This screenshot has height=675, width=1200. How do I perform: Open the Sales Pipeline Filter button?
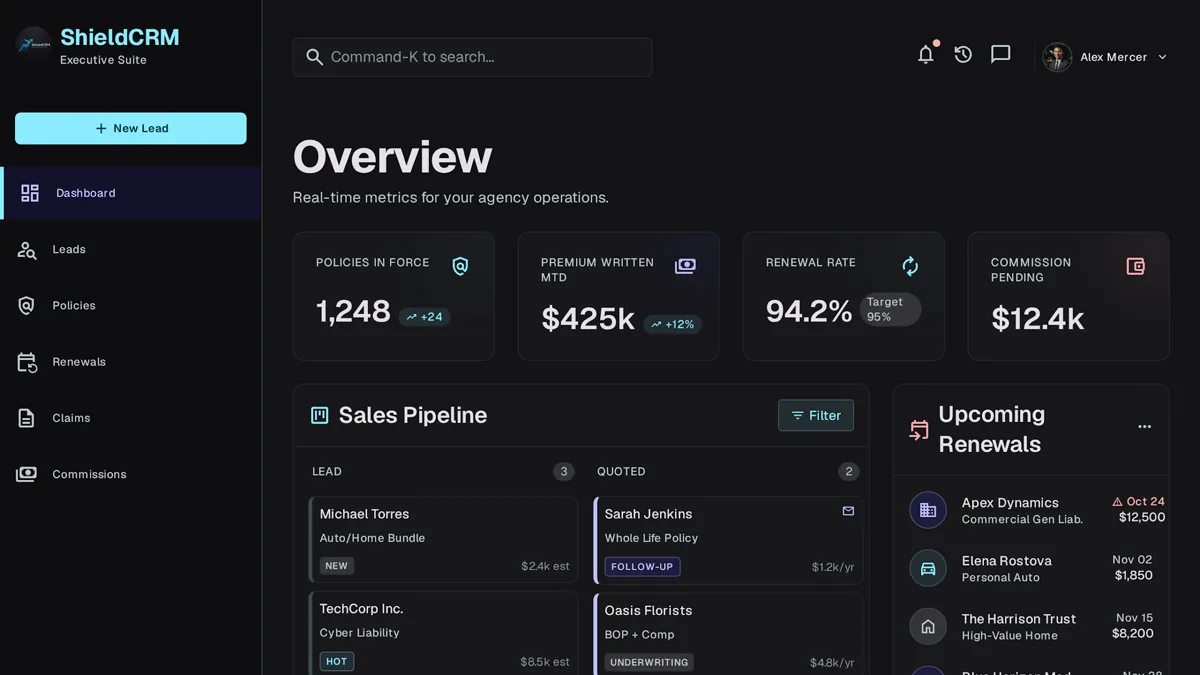816,415
